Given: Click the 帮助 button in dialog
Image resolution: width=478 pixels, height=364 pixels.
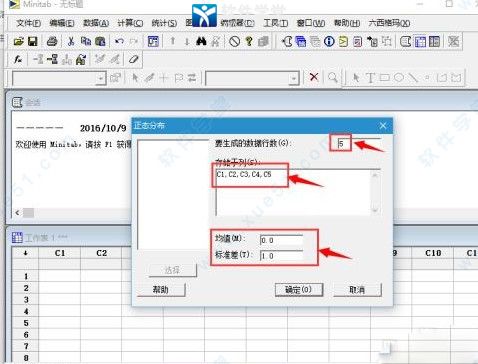Looking at the screenshot, I should (161, 290).
